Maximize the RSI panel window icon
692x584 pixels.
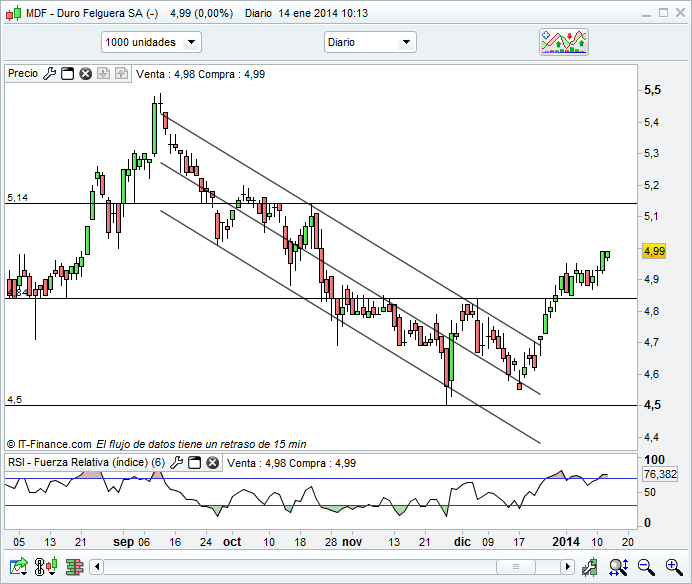195,463
